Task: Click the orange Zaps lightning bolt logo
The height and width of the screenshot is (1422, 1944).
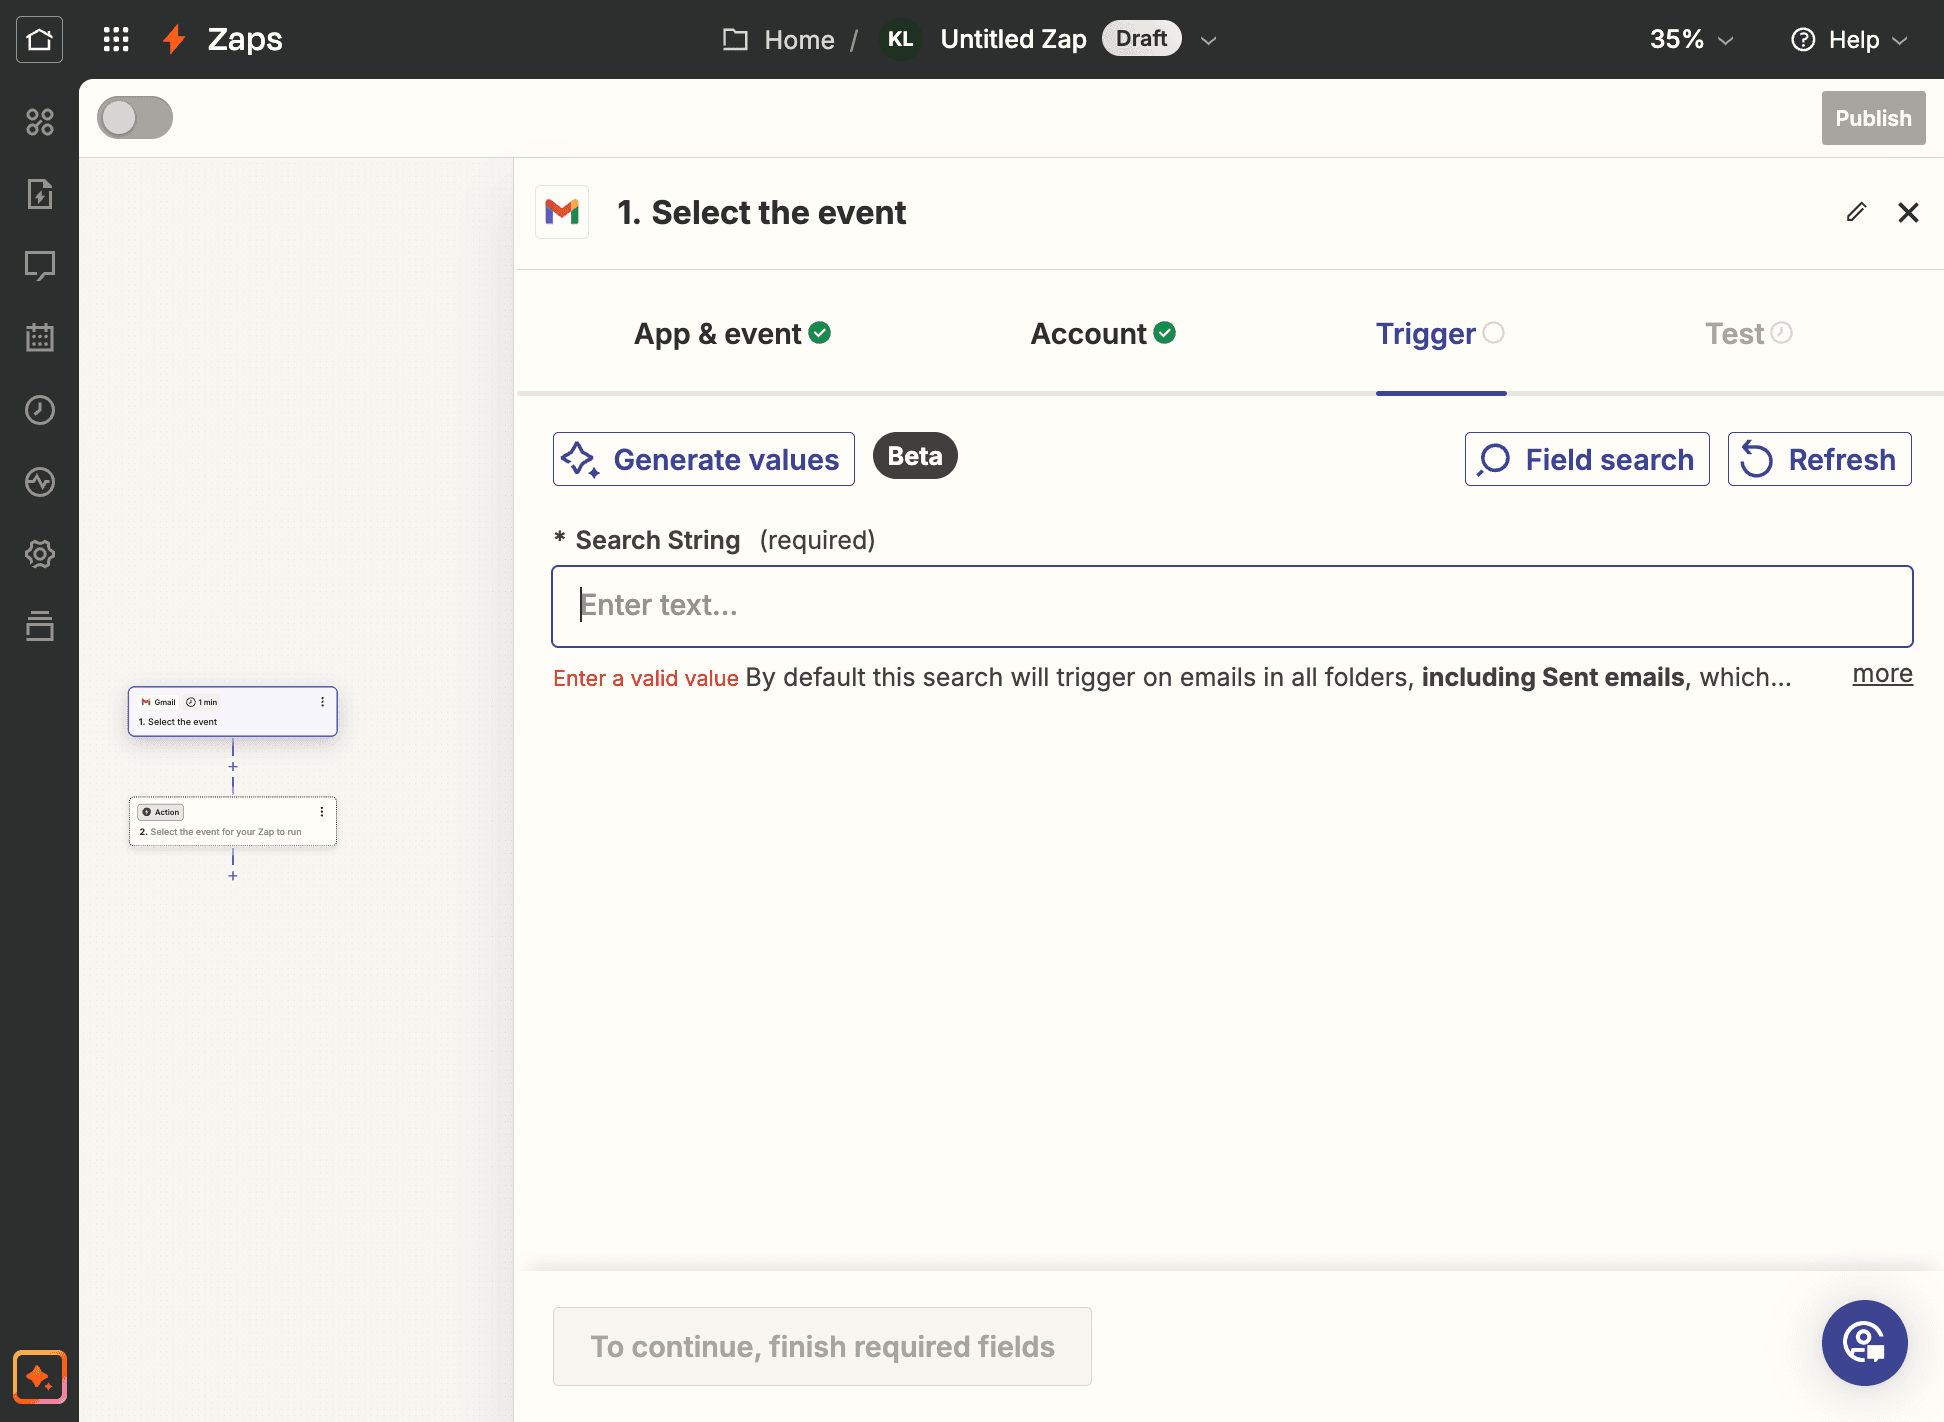Action: 175,40
